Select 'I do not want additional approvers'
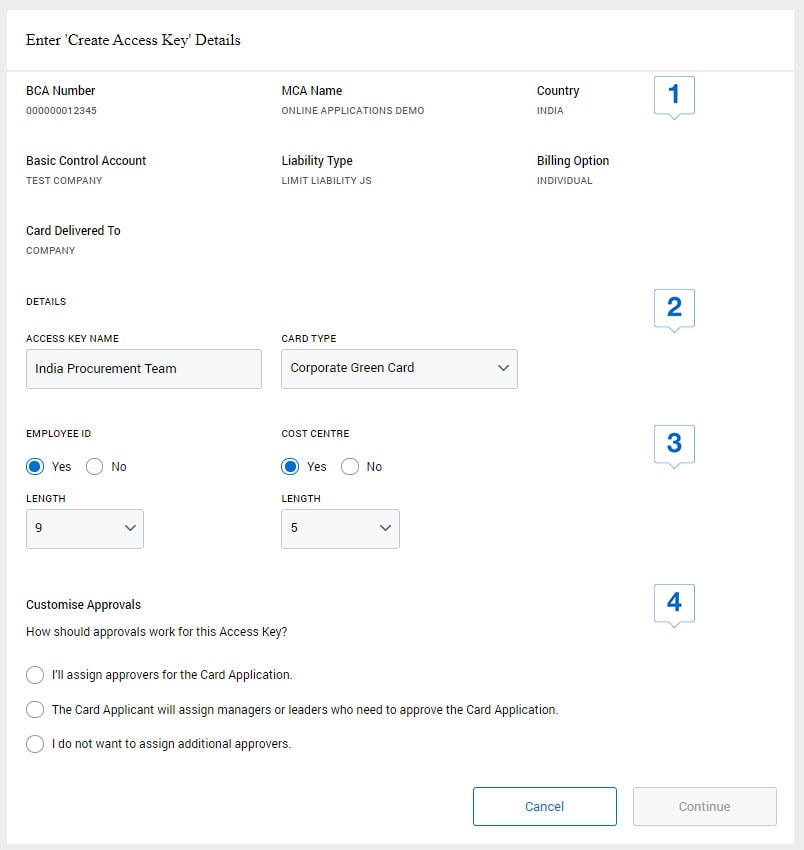804x850 pixels. pyautogui.click(x=35, y=744)
